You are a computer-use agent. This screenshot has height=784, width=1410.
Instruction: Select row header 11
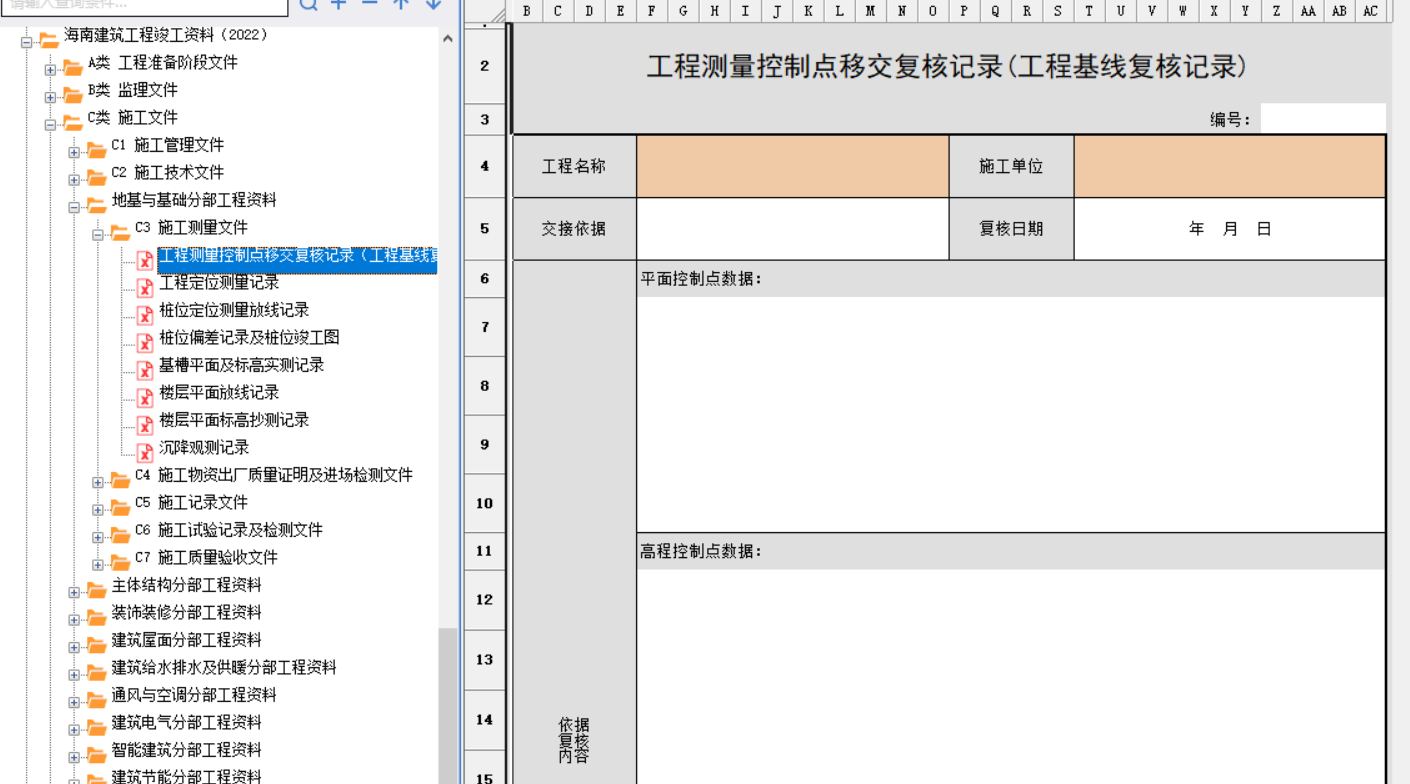(x=485, y=551)
